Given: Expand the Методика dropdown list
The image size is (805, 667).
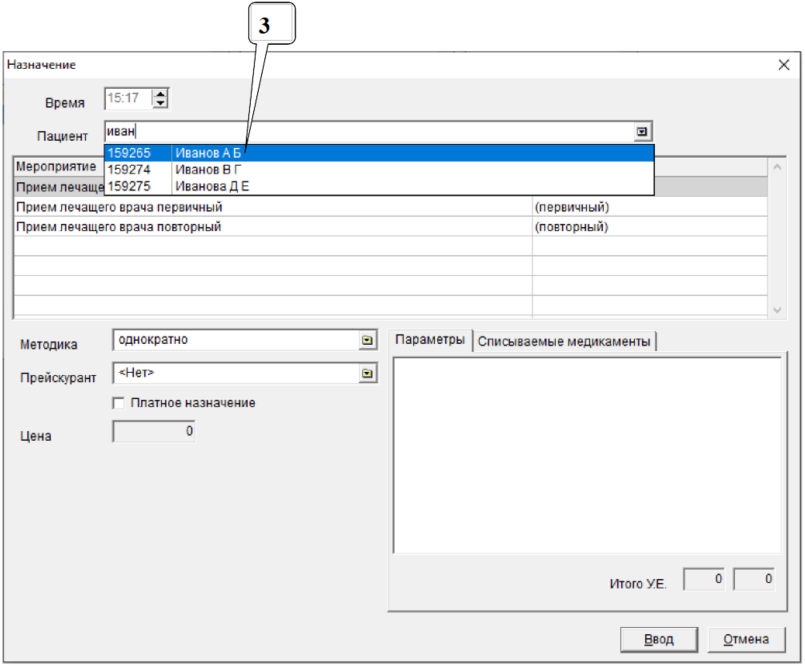Looking at the screenshot, I should (367, 340).
